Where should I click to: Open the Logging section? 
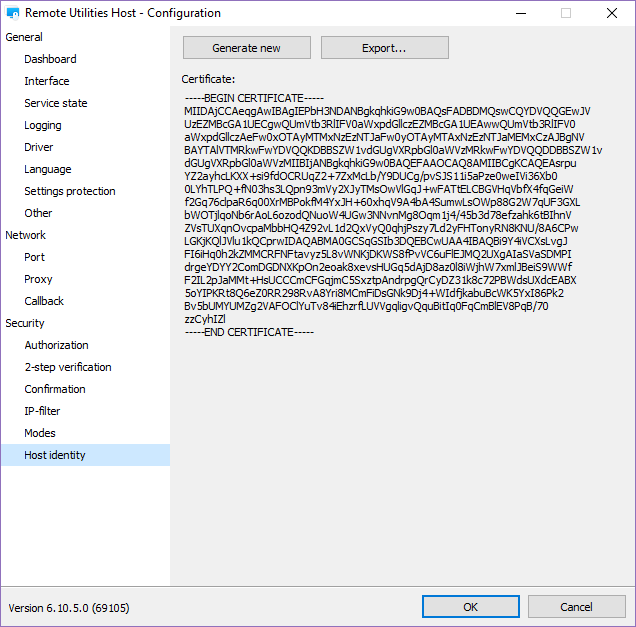click(43, 125)
